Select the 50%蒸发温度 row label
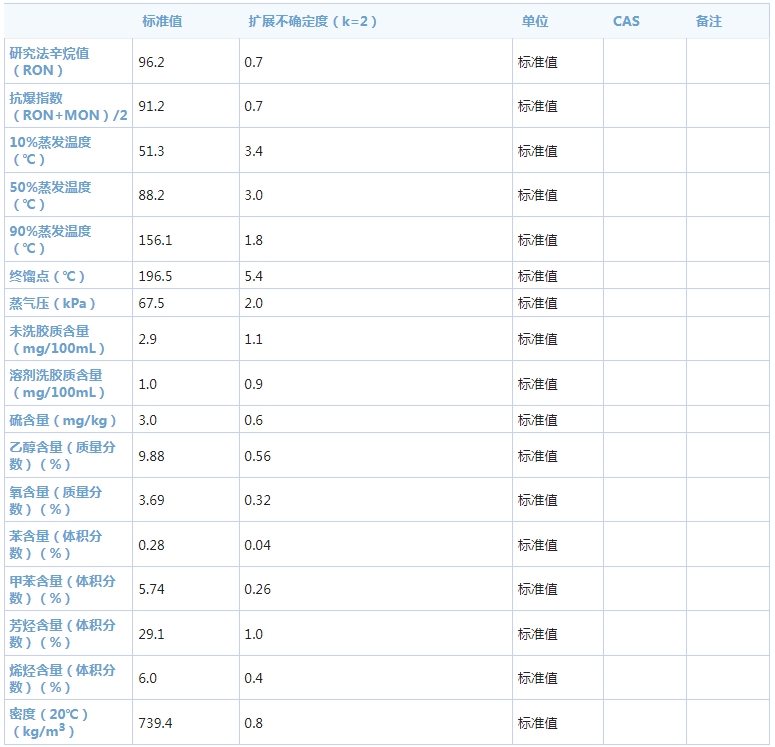Screen dimensions: 775x747 (x=50, y=195)
